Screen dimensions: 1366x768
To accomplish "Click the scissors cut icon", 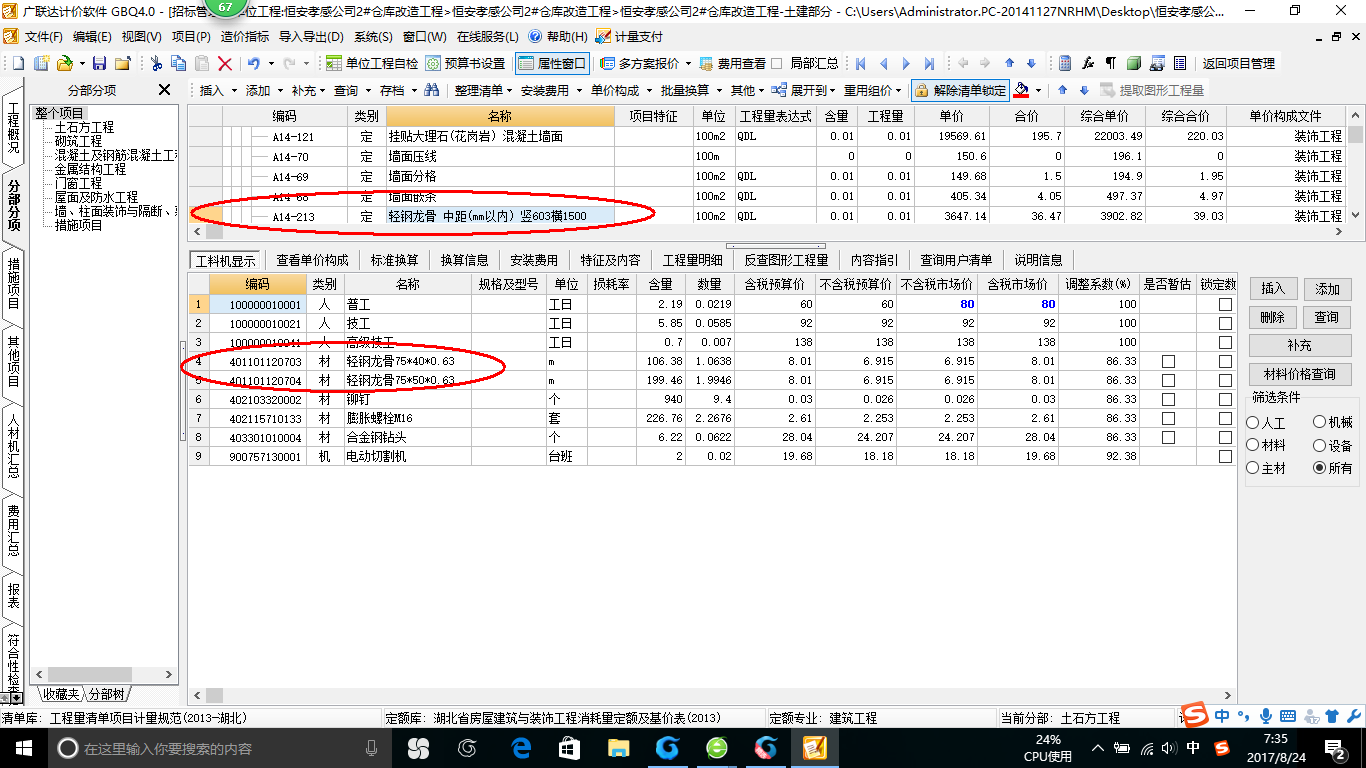I will 156,63.
